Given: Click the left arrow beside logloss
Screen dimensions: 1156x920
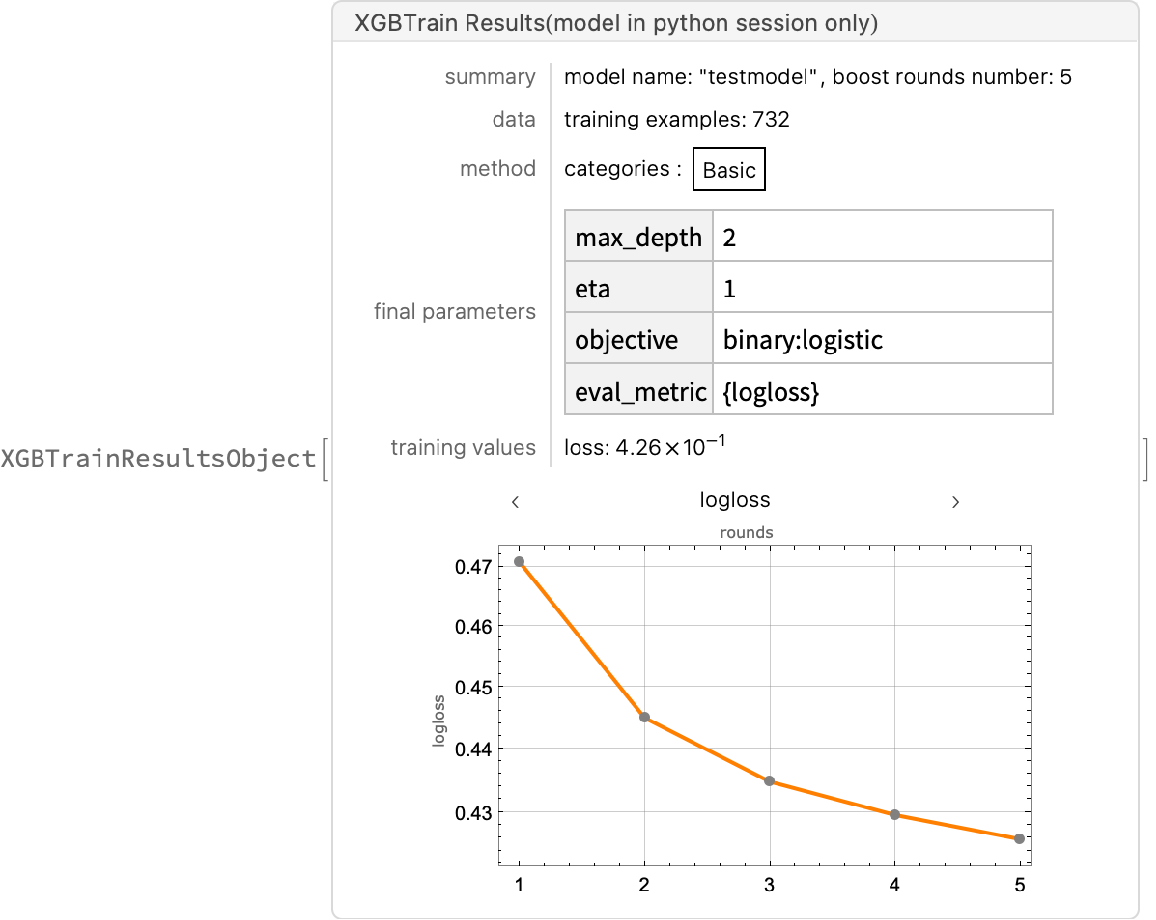Looking at the screenshot, I should pos(515,502).
